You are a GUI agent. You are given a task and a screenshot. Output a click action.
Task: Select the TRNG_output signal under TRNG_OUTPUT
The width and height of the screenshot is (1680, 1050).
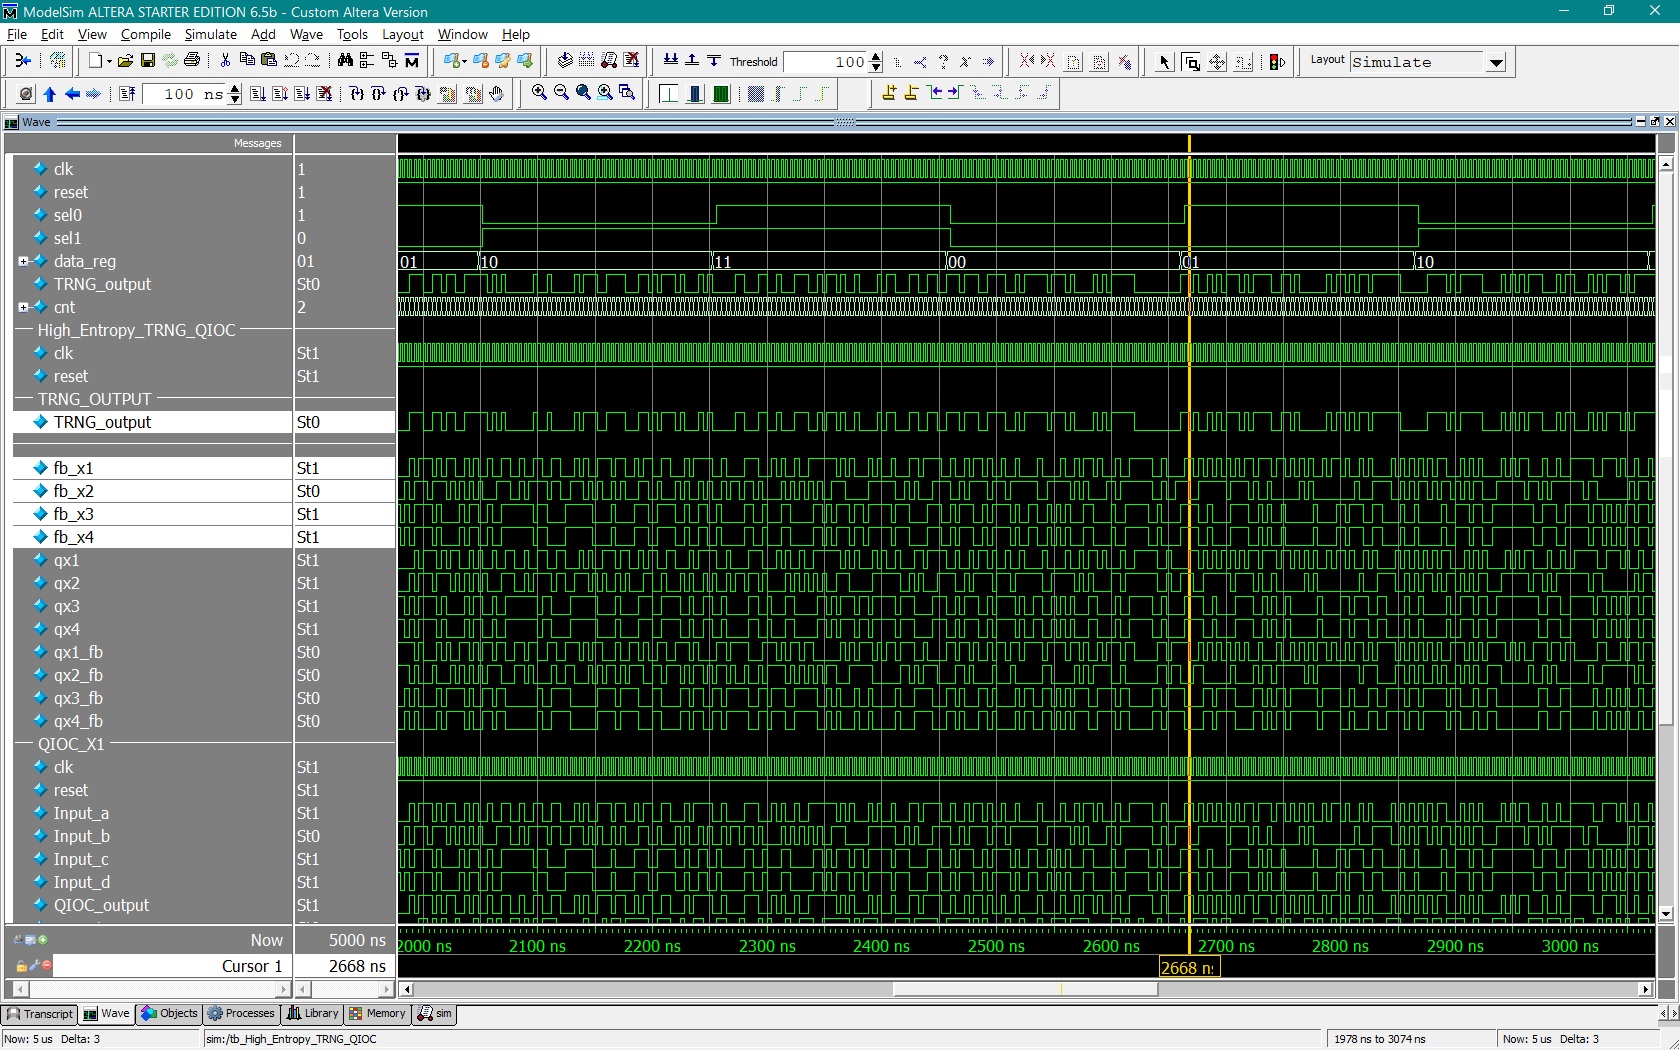click(x=102, y=422)
